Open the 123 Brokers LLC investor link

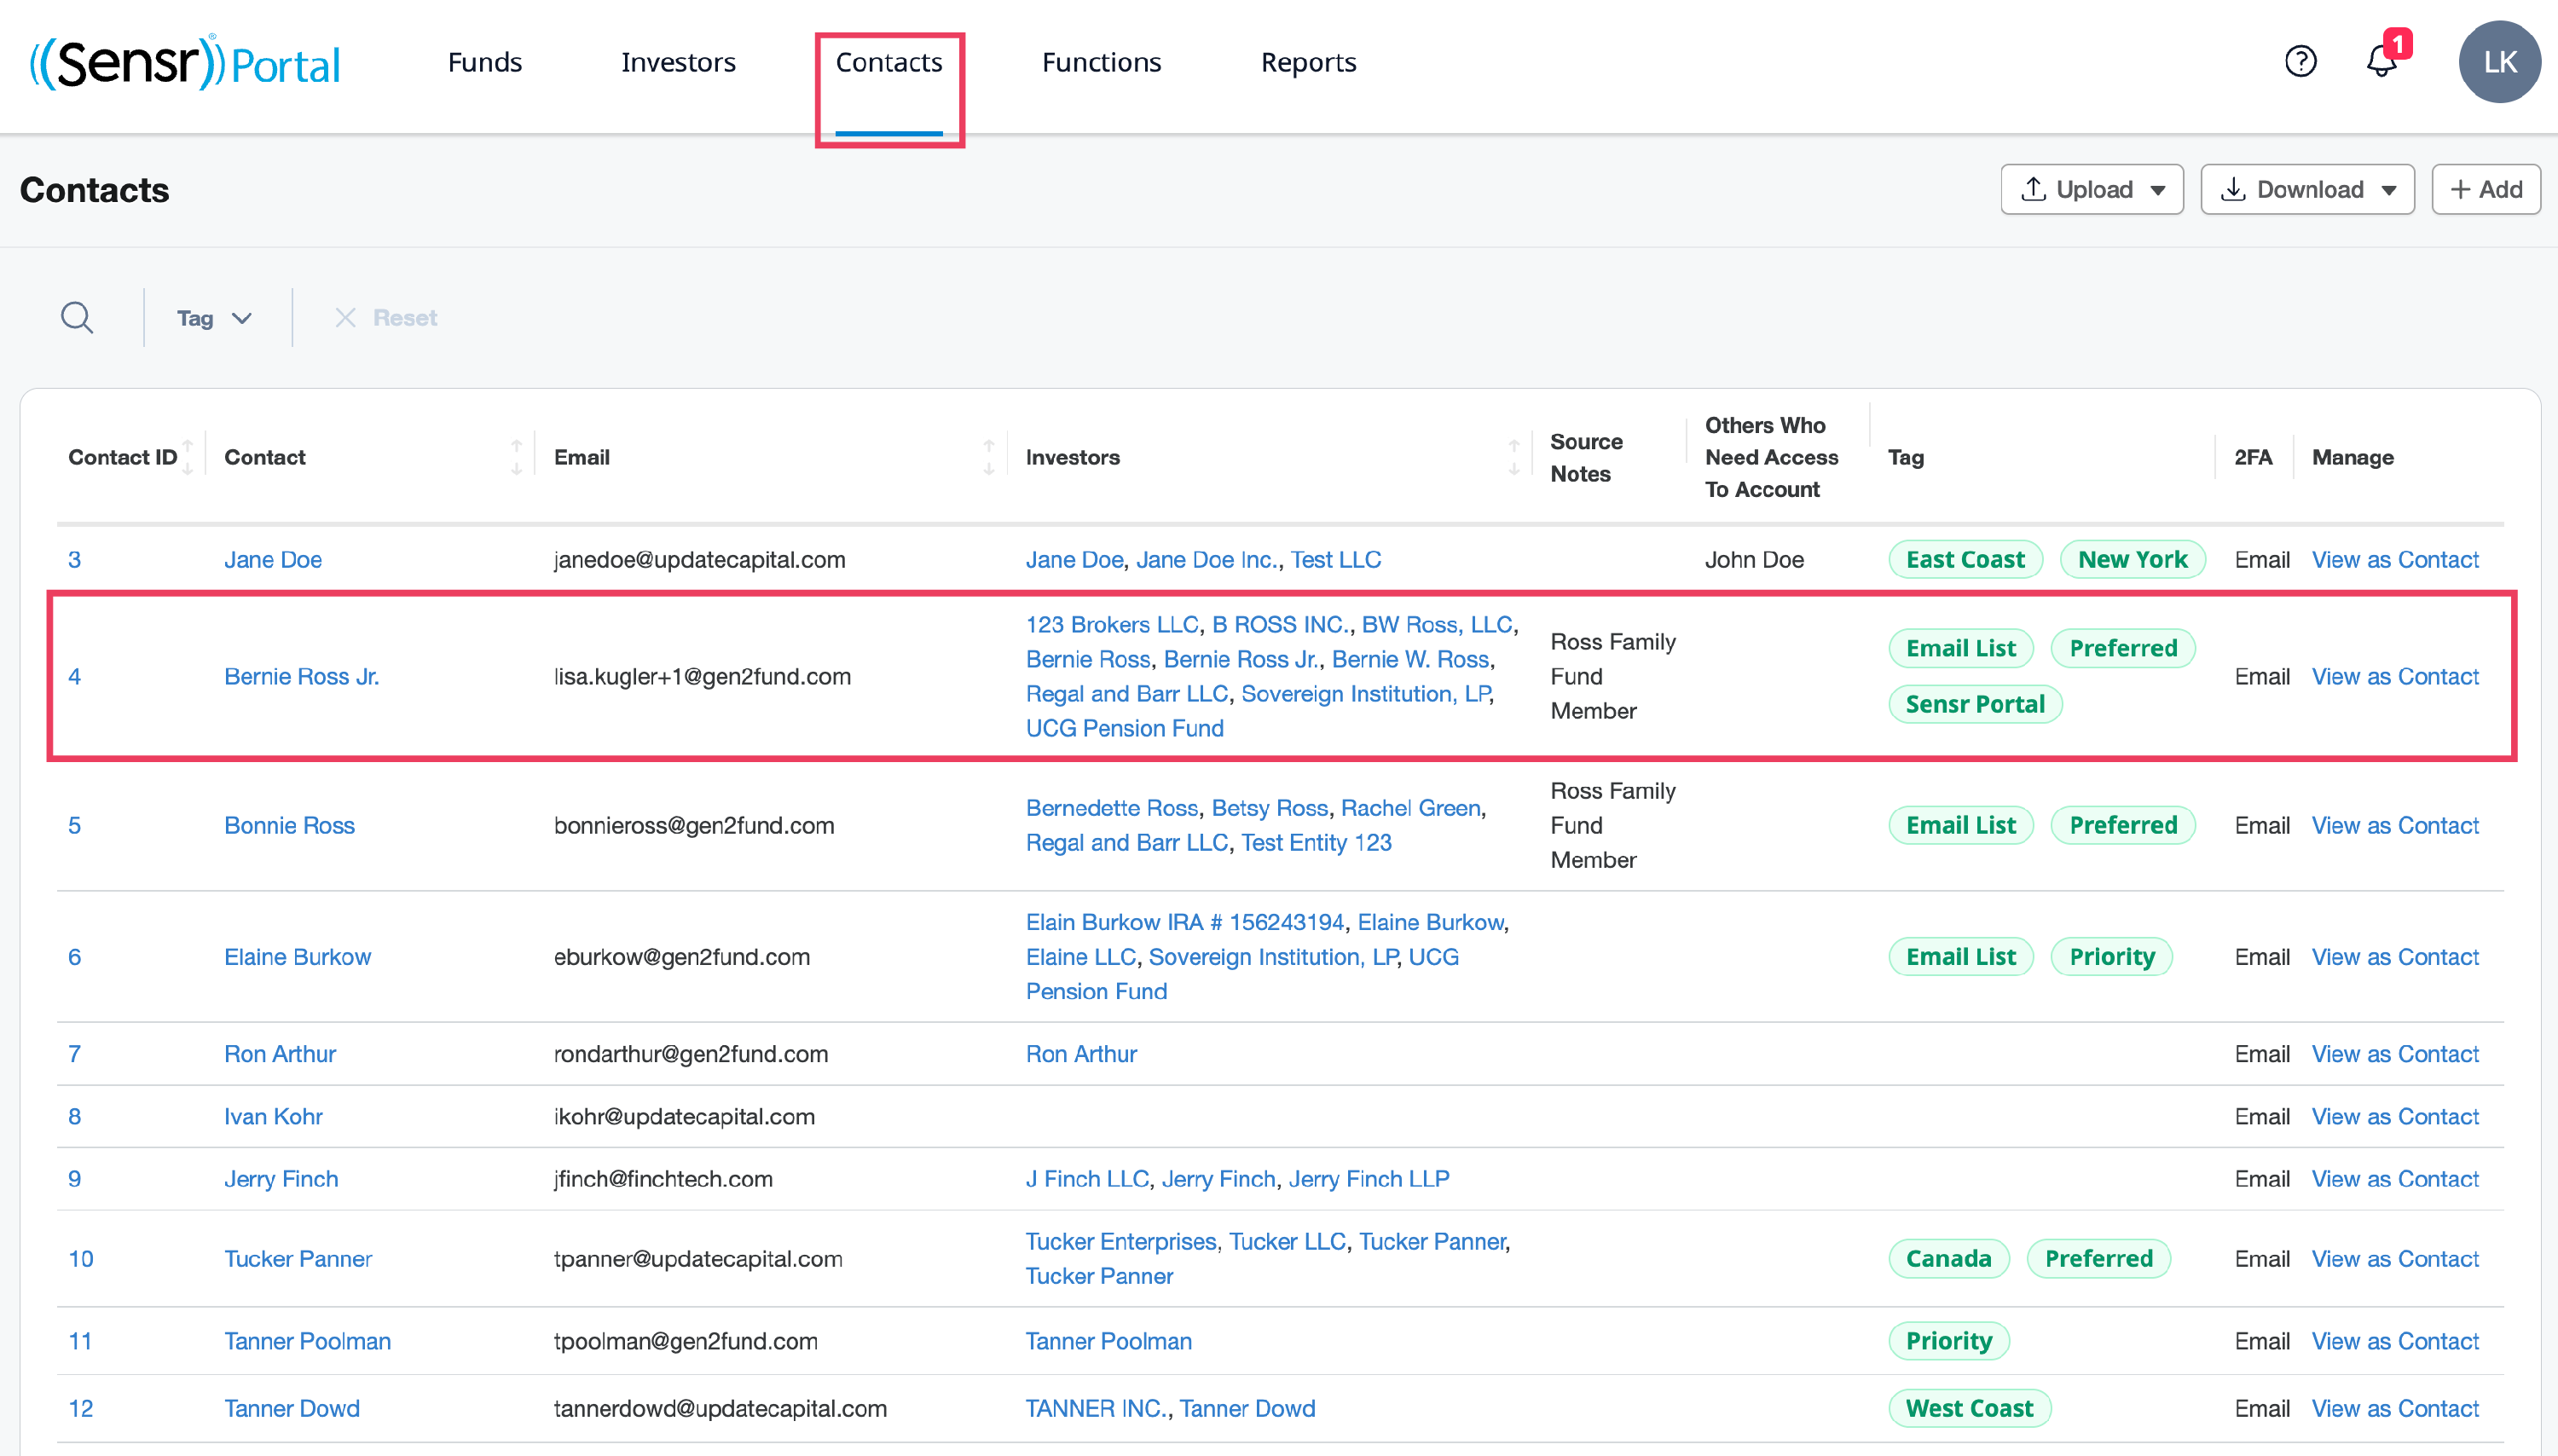(x=1112, y=625)
